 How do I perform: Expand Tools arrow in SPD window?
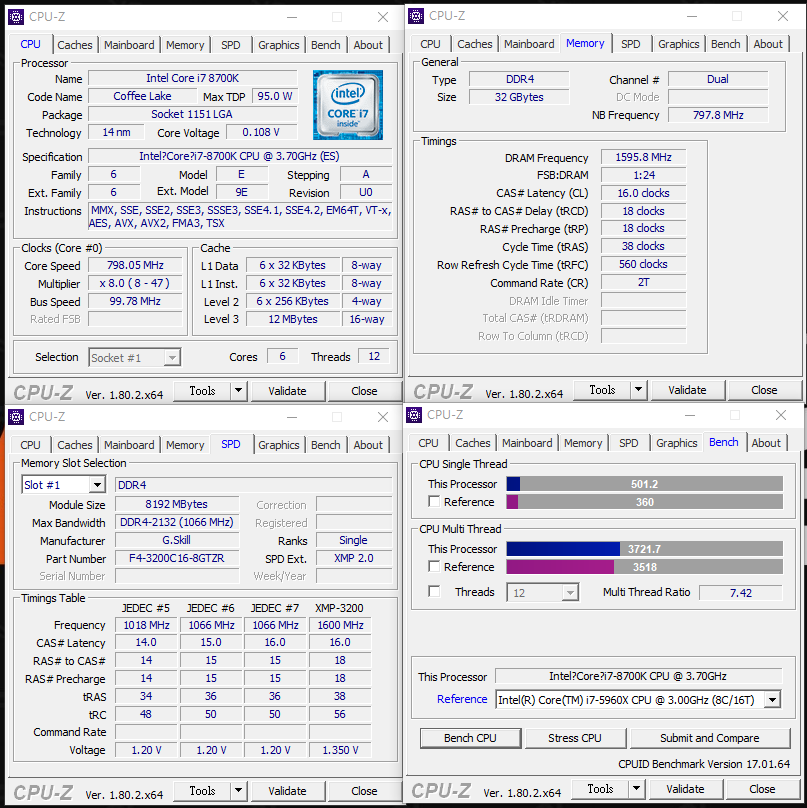pyautogui.click(x=238, y=790)
